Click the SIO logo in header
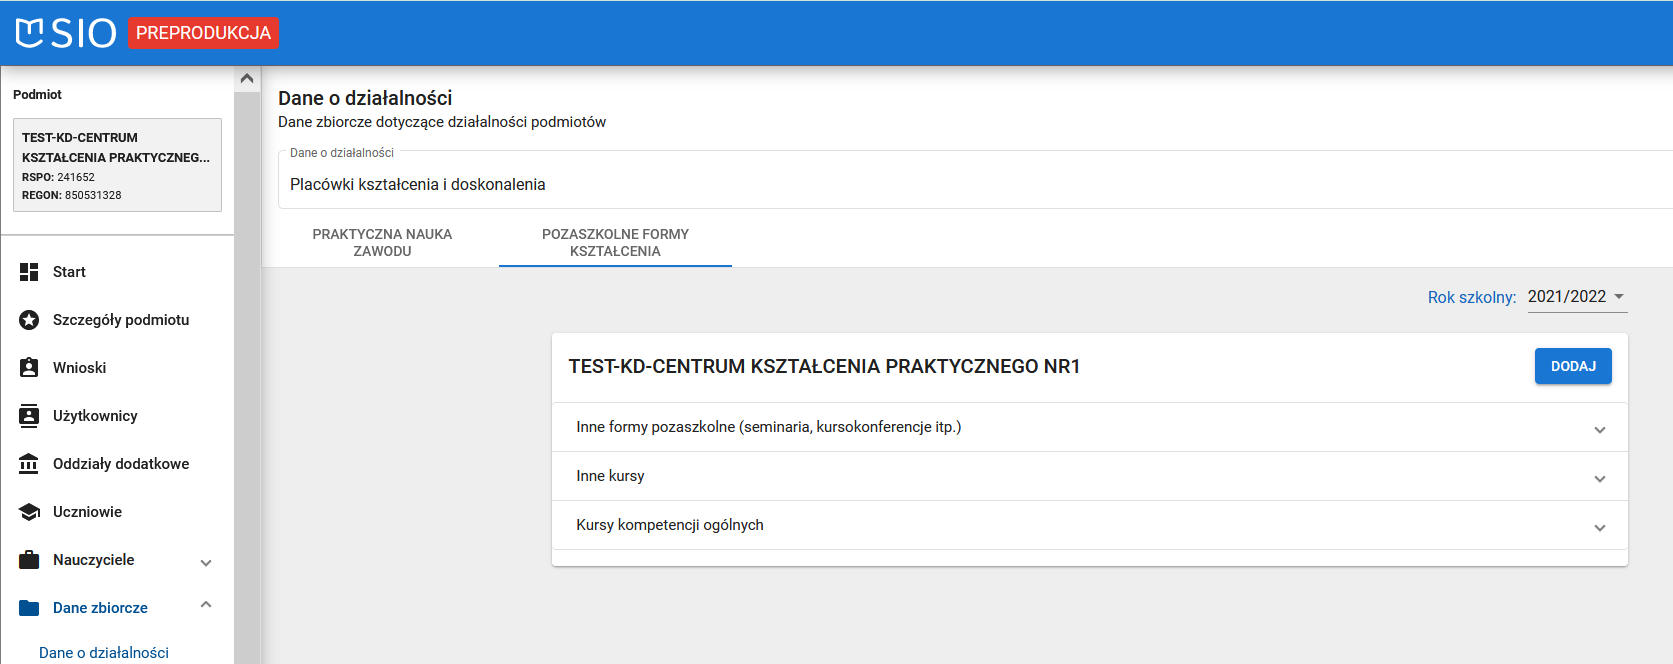This screenshot has height=664, width=1673. (66, 33)
